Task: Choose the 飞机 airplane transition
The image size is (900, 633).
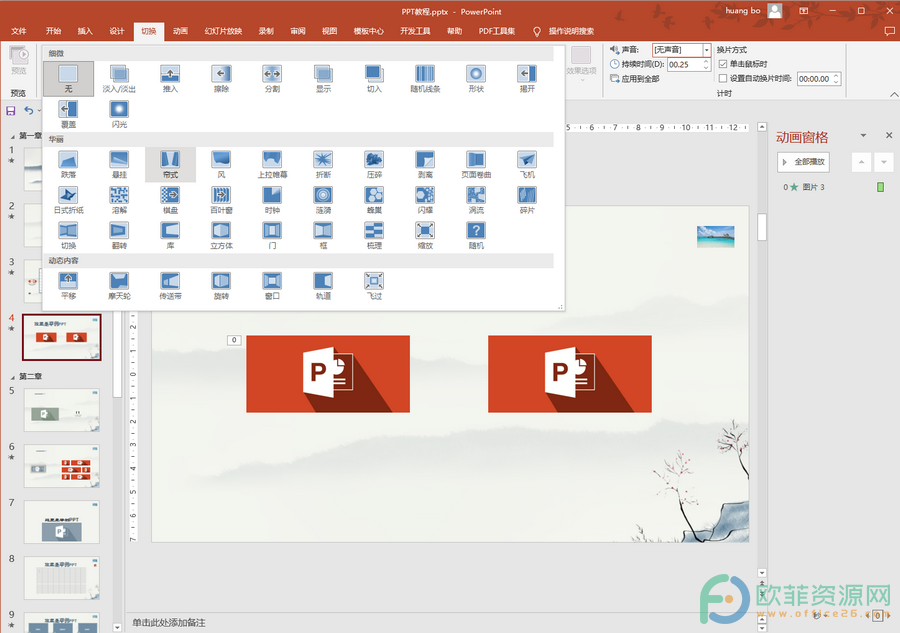Action: click(527, 164)
